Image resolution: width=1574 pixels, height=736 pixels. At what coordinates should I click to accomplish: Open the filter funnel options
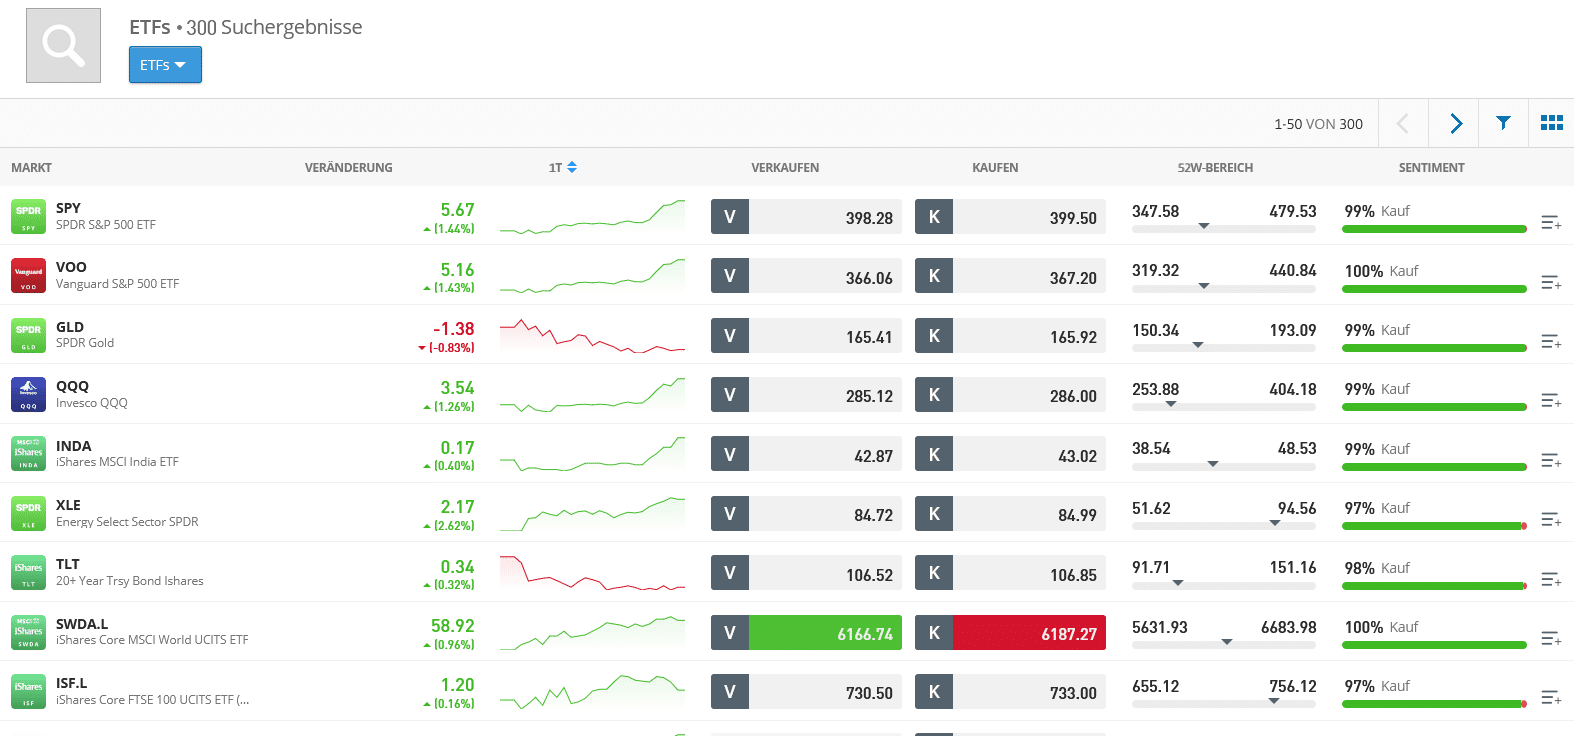pos(1503,123)
